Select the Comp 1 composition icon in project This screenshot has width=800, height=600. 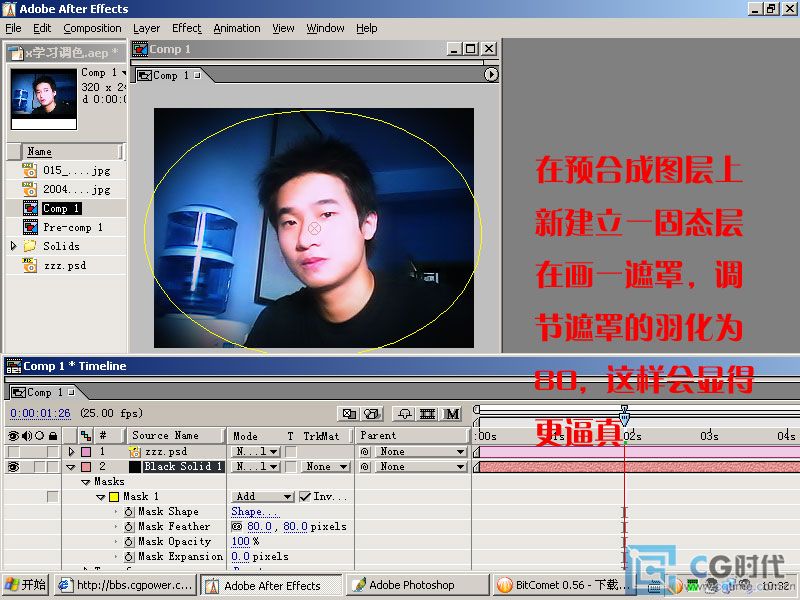[30, 208]
